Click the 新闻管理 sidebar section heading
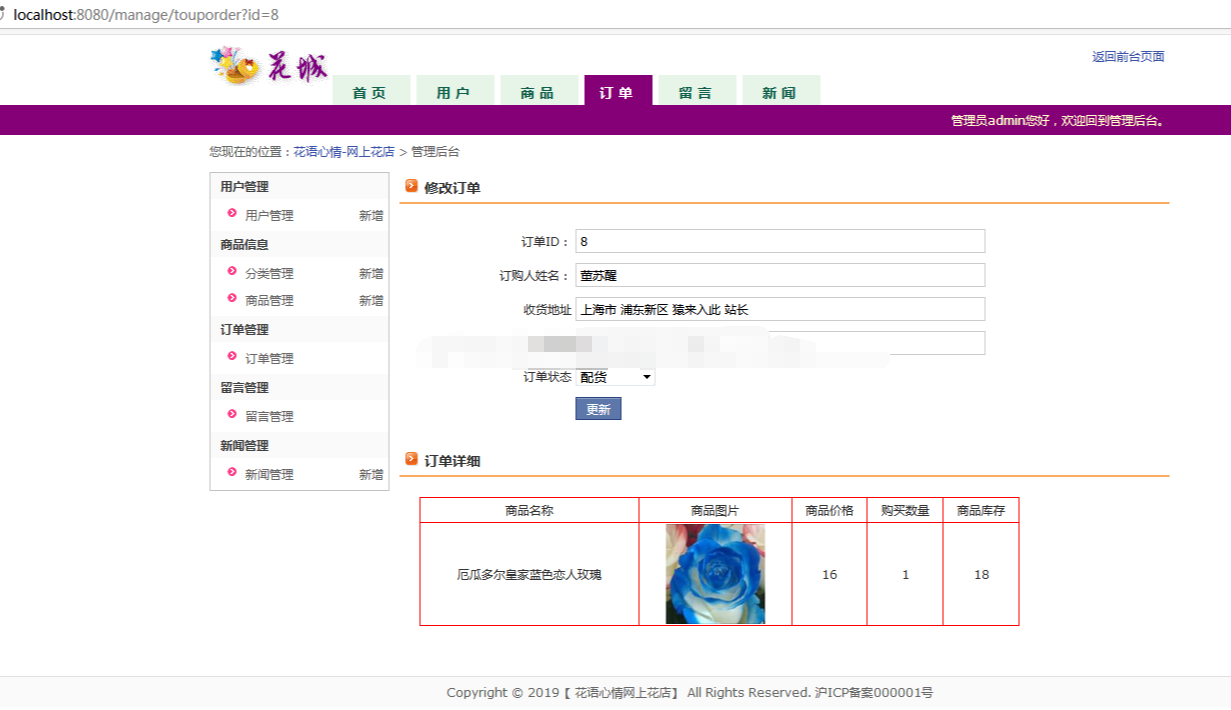The image size is (1231, 710). [x=244, y=445]
